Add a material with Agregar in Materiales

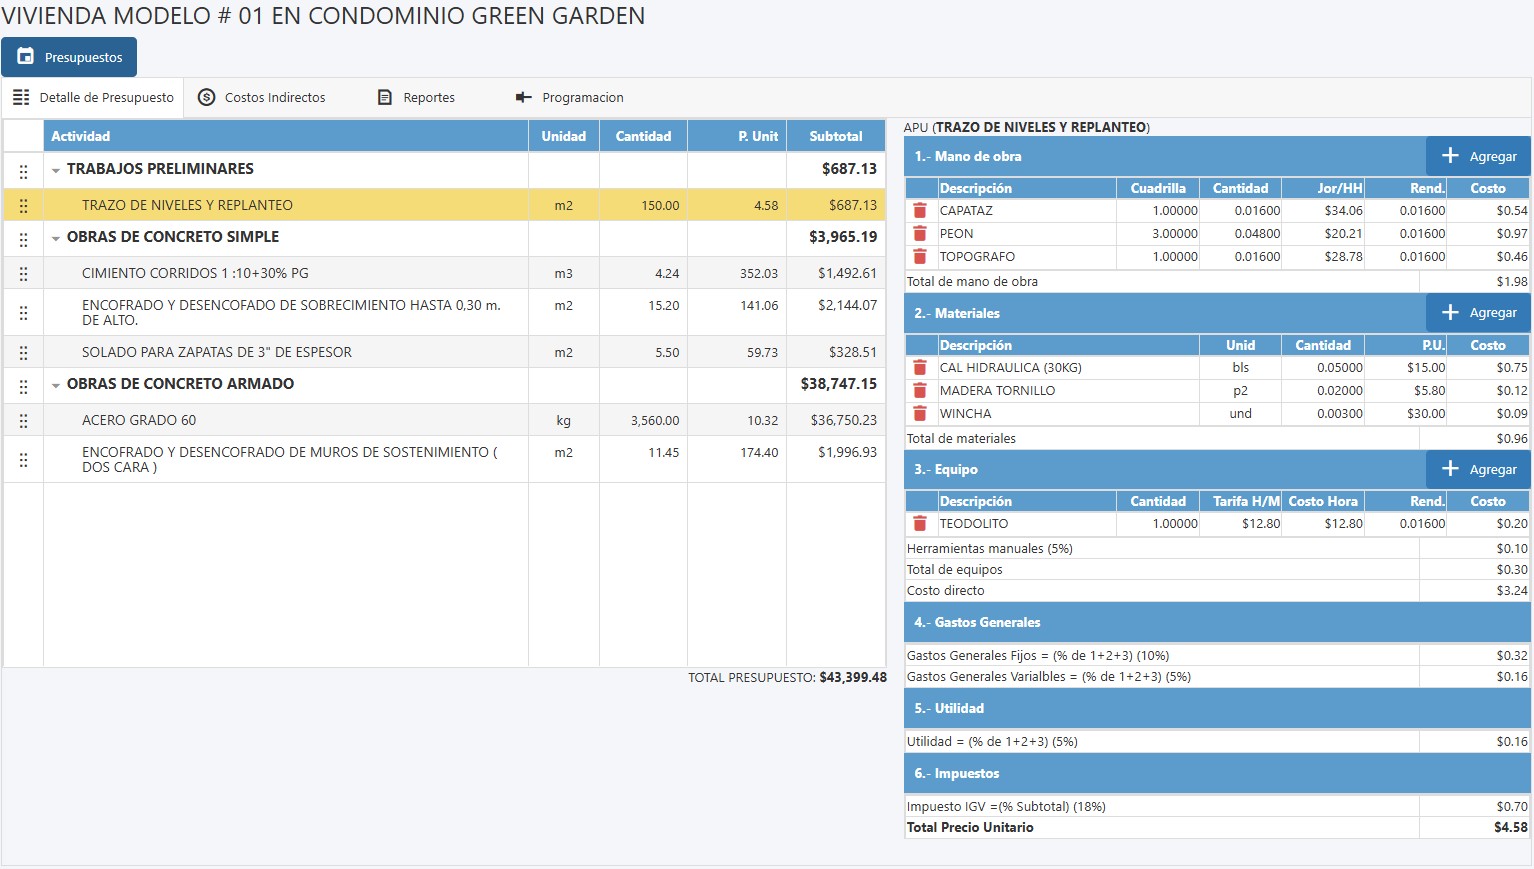[x=1478, y=313]
